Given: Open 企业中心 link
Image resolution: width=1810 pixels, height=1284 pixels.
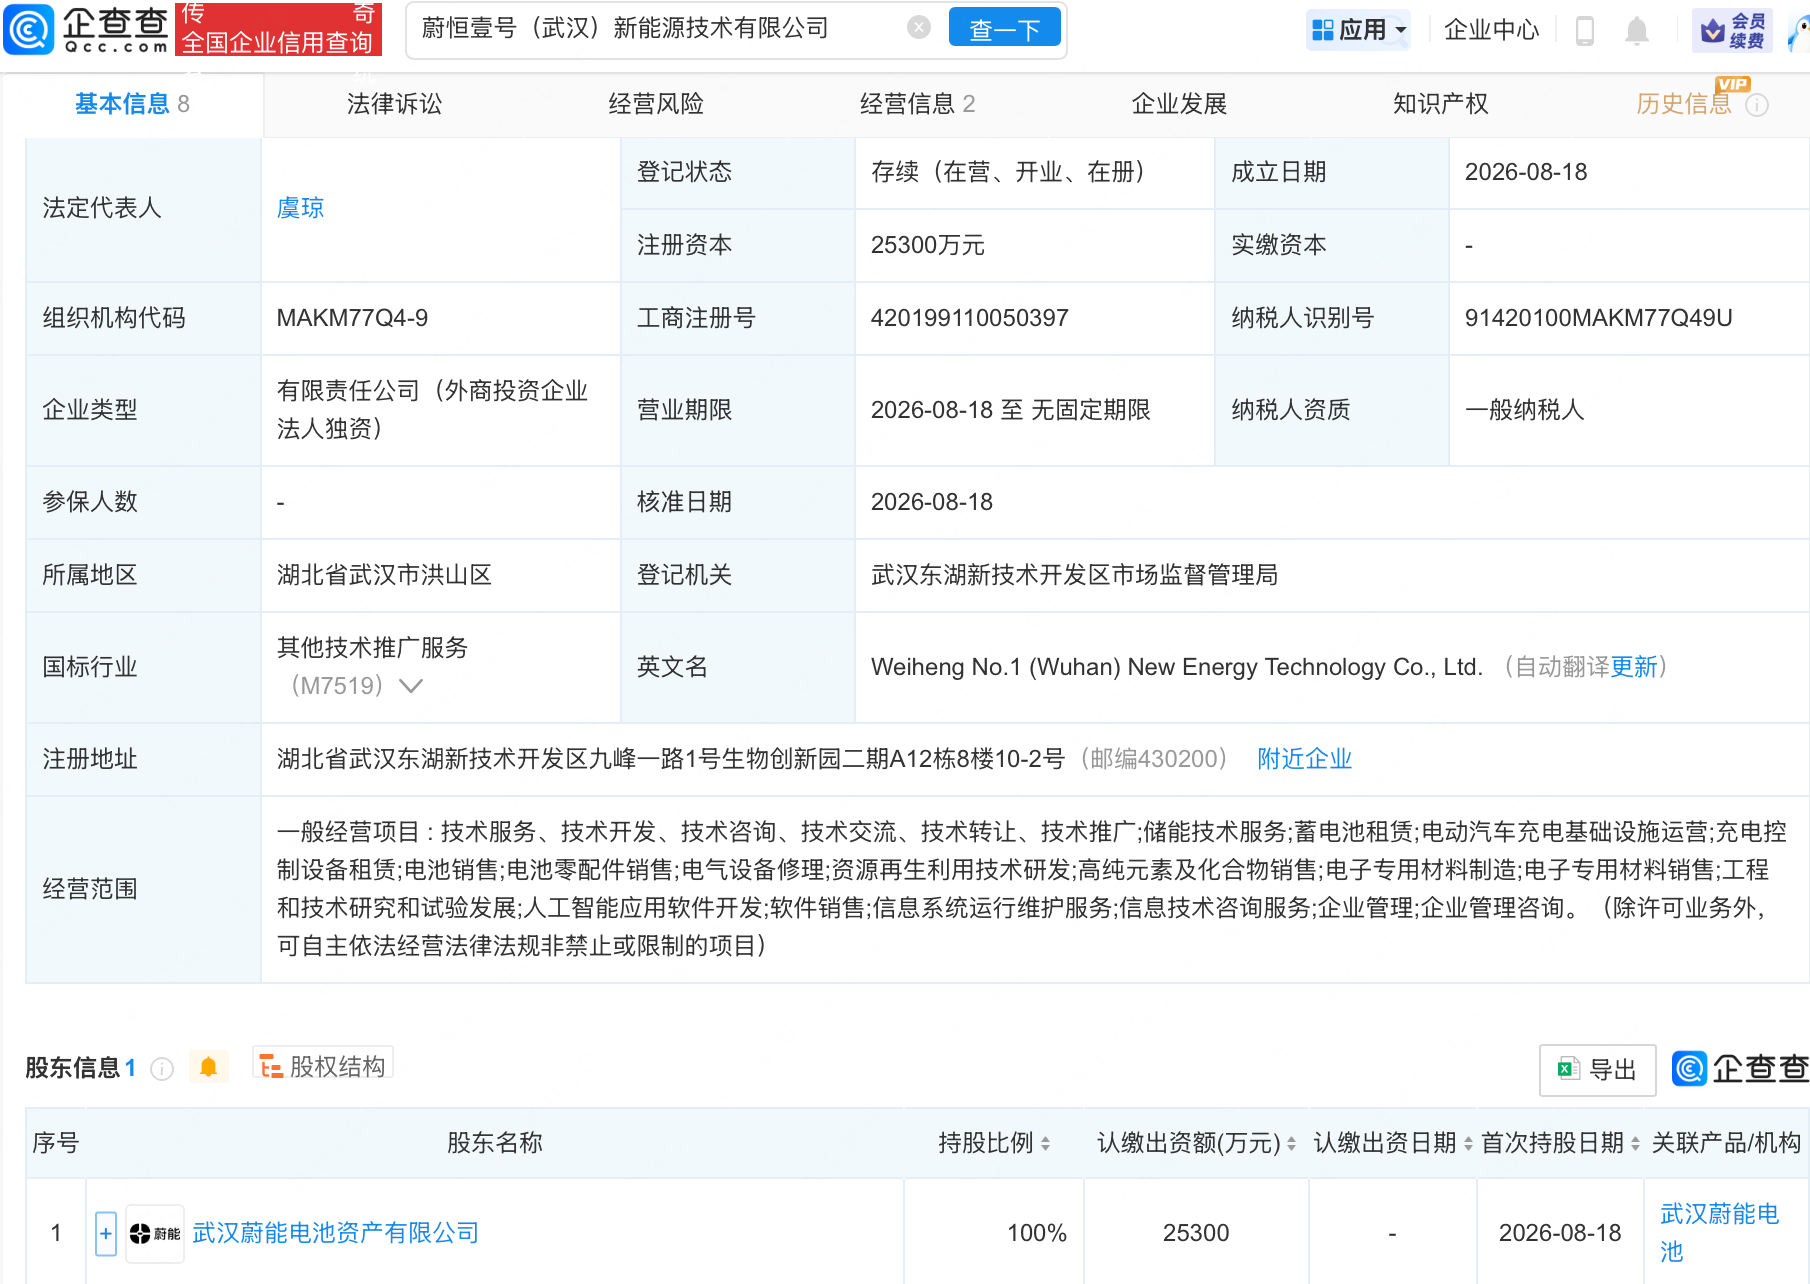Looking at the screenshot, I should click(x=1491, y=30).
